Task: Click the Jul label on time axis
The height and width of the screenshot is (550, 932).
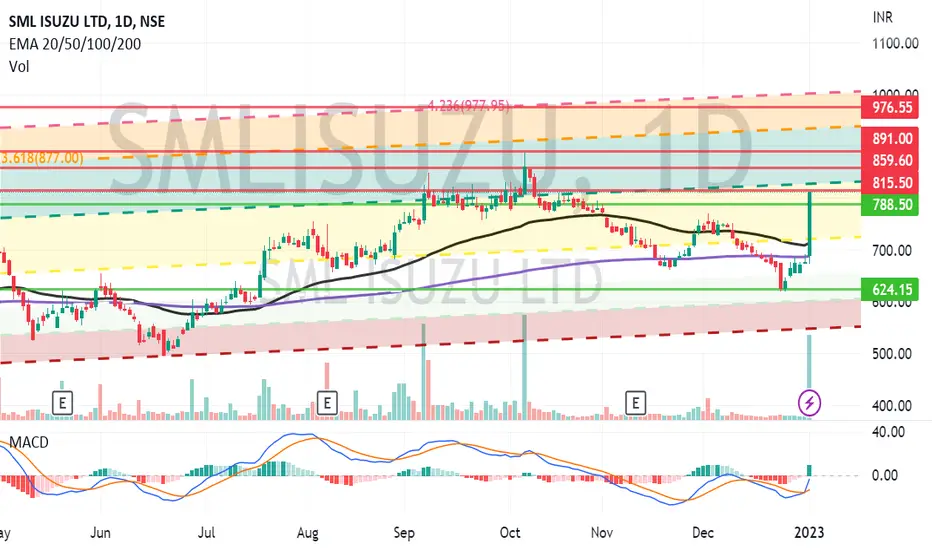Action: click(x=206, y=532)
